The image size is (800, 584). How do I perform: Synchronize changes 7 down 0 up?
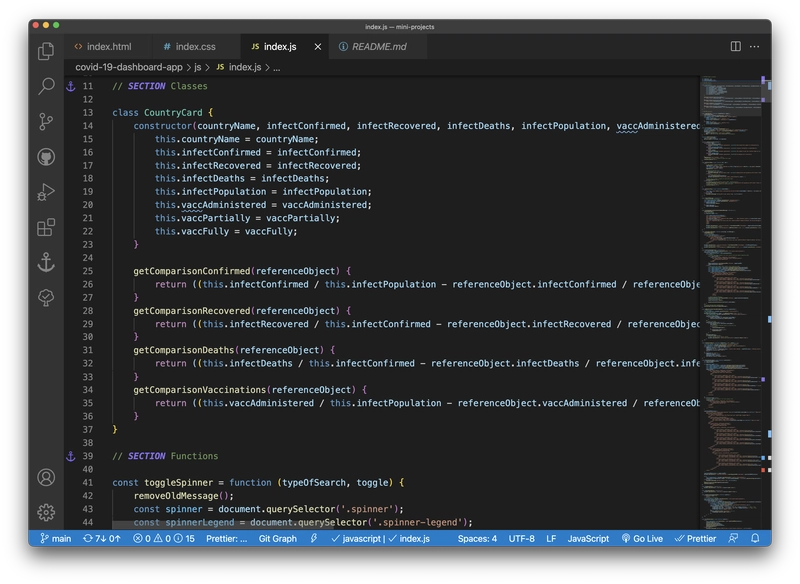(102, 539)
